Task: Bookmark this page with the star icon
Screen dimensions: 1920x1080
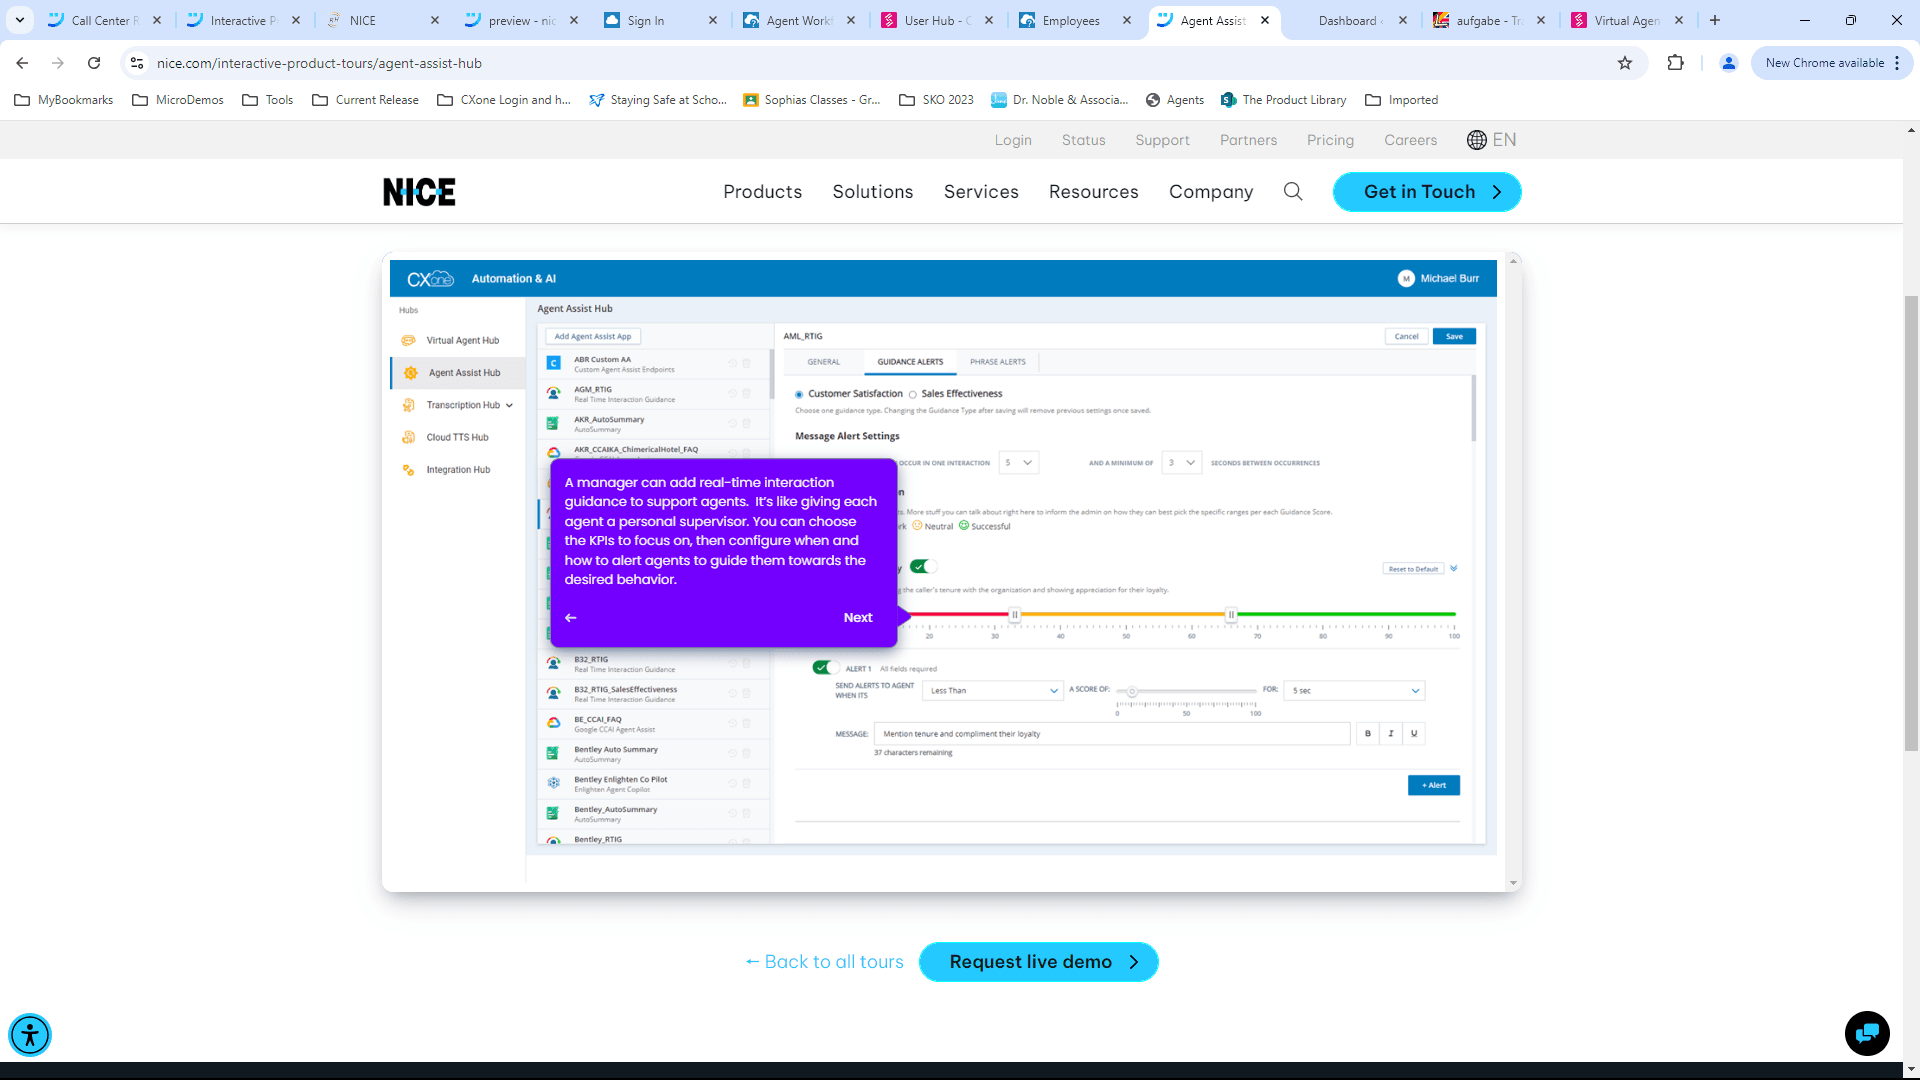Action: tap(1625, 63)
